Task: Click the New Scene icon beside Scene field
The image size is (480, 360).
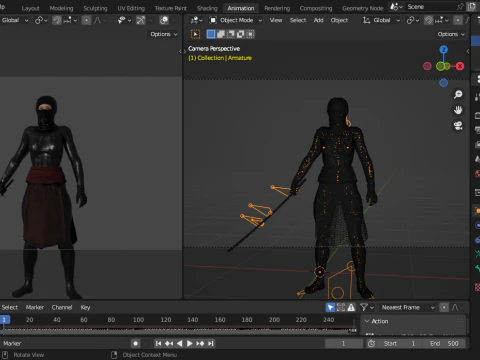Action: [472, 7]
